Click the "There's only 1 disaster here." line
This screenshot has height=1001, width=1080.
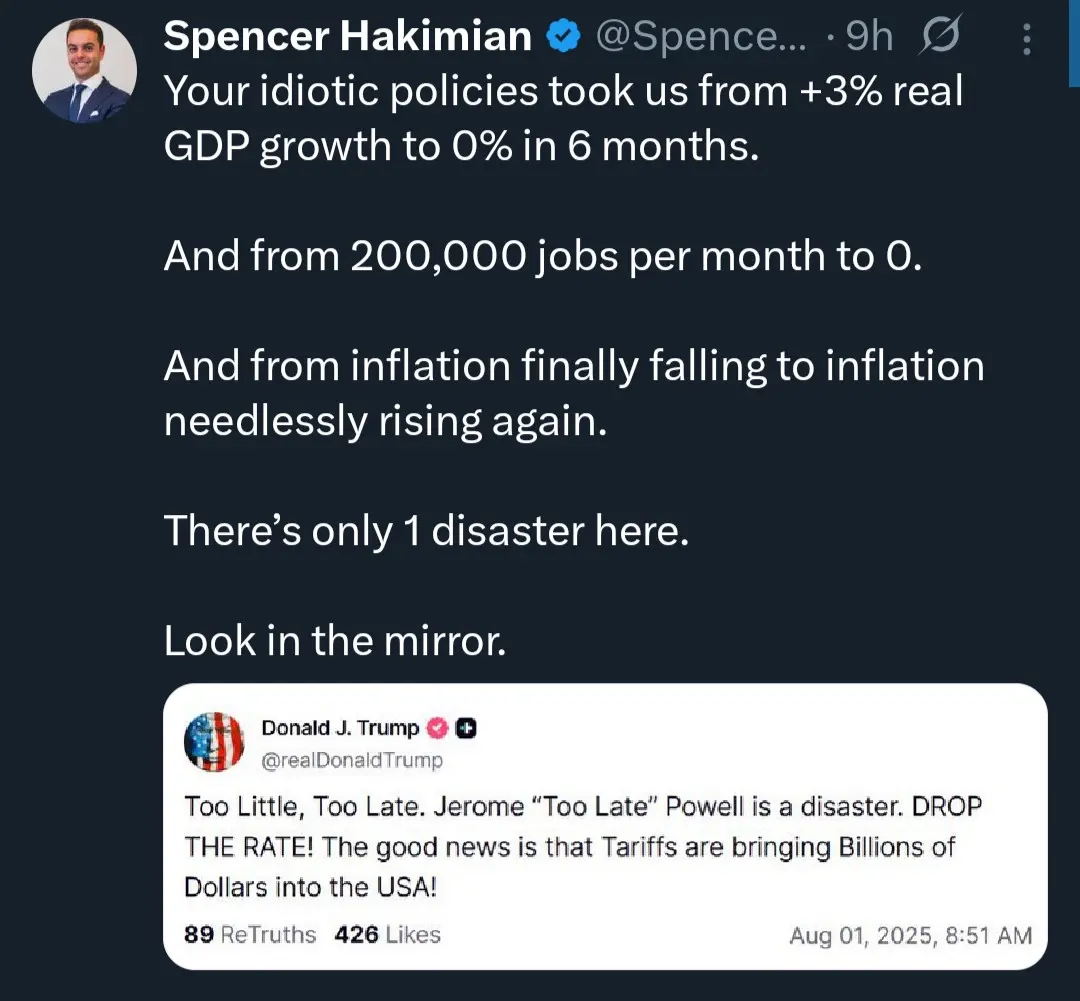click(x=426, y=530)
